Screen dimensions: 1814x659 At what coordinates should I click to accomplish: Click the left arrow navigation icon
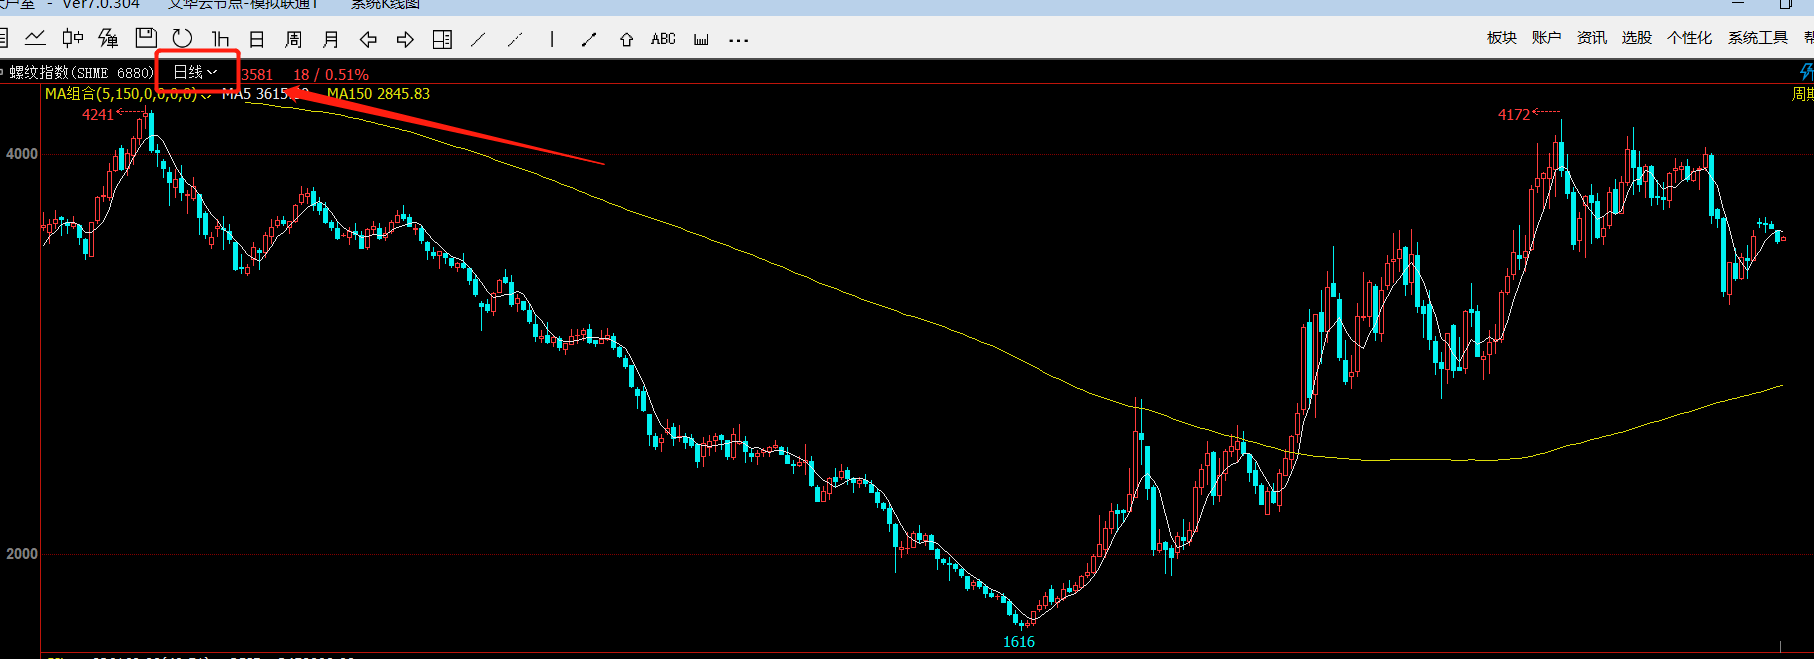click(368, 39)
